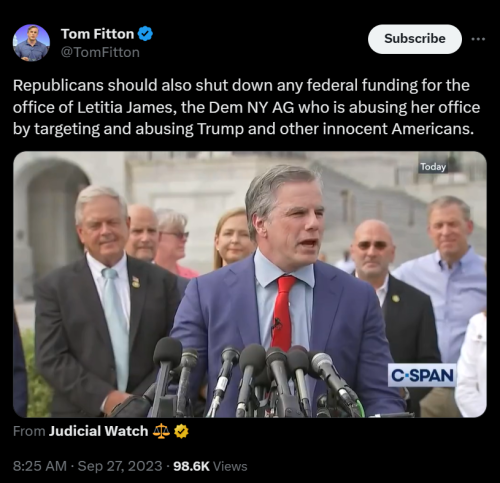Select the tweet text about Letitia James
The image size is (500, 483).
[246, 107]
